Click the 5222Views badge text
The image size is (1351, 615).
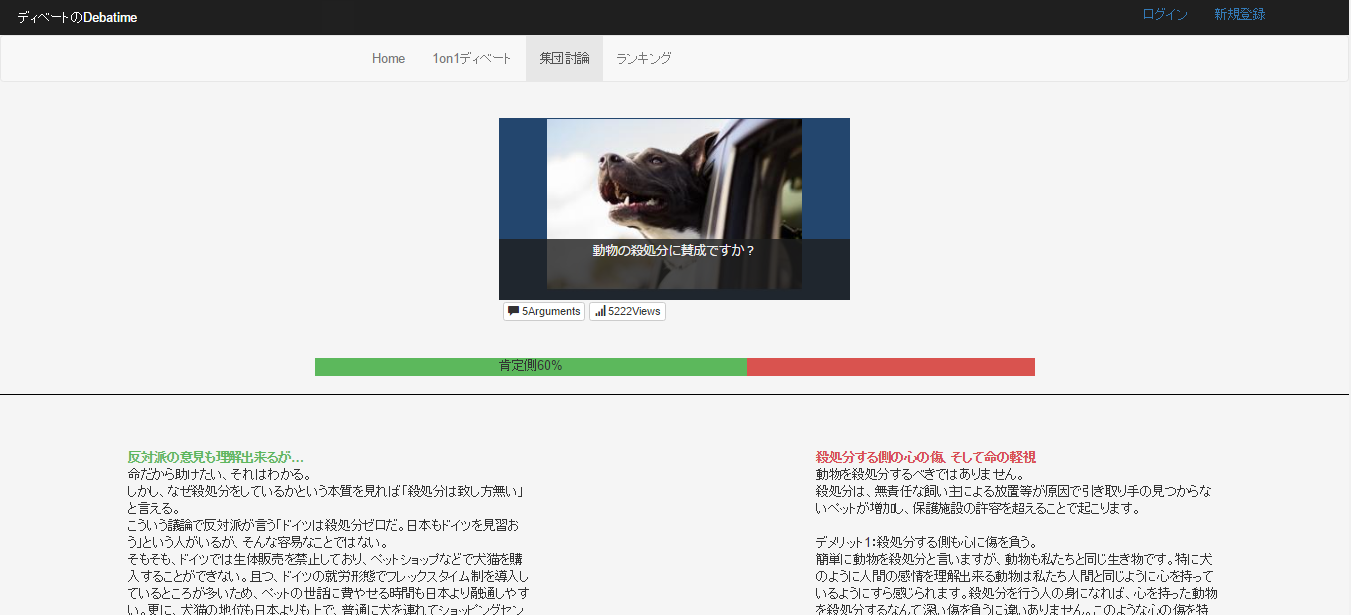pyautogui.click(x=634, y=312)
